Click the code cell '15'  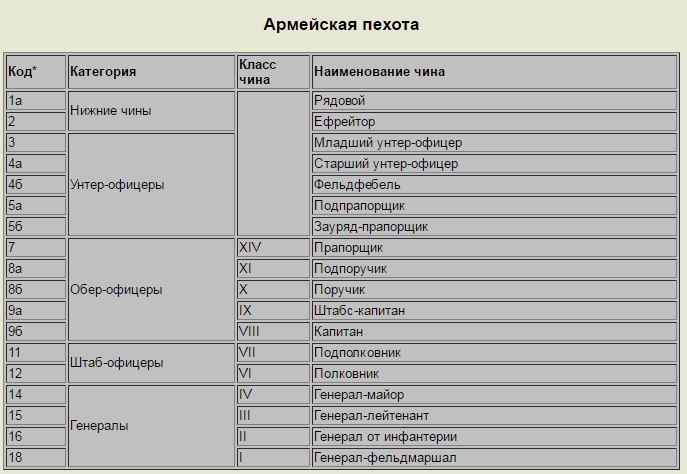pyautogui.click(x=36, y=416)
